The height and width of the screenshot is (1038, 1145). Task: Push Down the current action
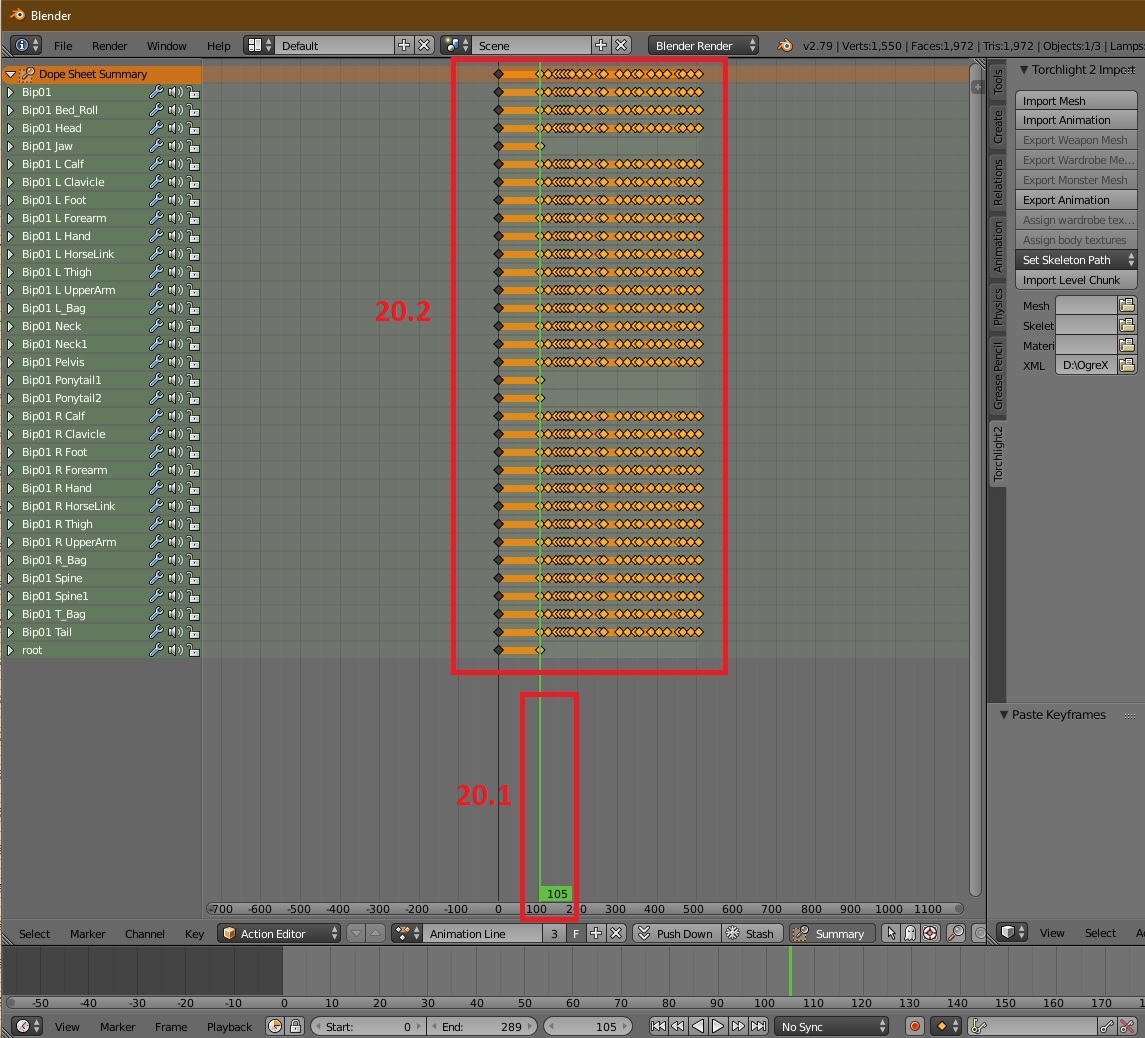click(x=676, y=934)
